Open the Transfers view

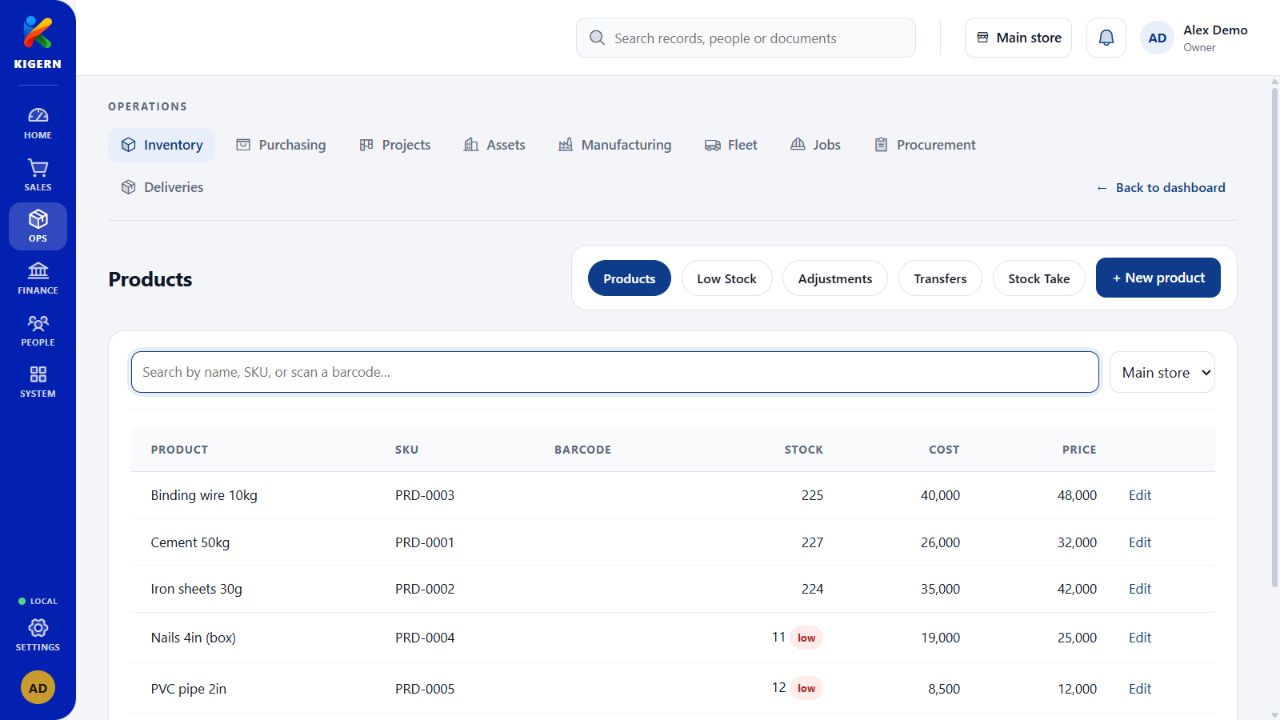click(x=940, y=278)
